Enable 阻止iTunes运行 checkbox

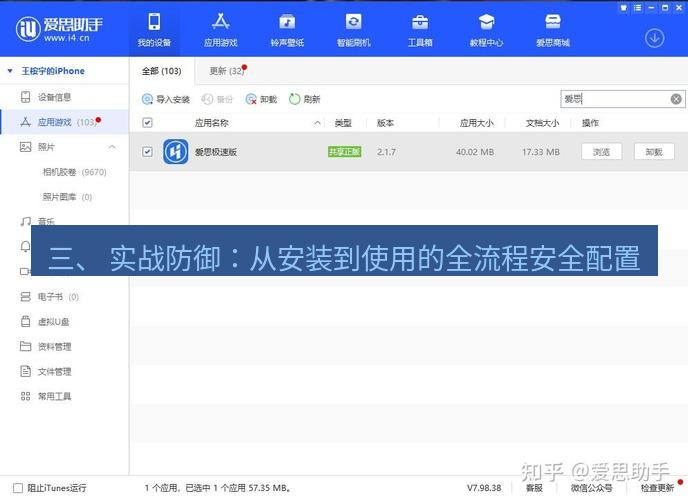click(x=18, y=488)
